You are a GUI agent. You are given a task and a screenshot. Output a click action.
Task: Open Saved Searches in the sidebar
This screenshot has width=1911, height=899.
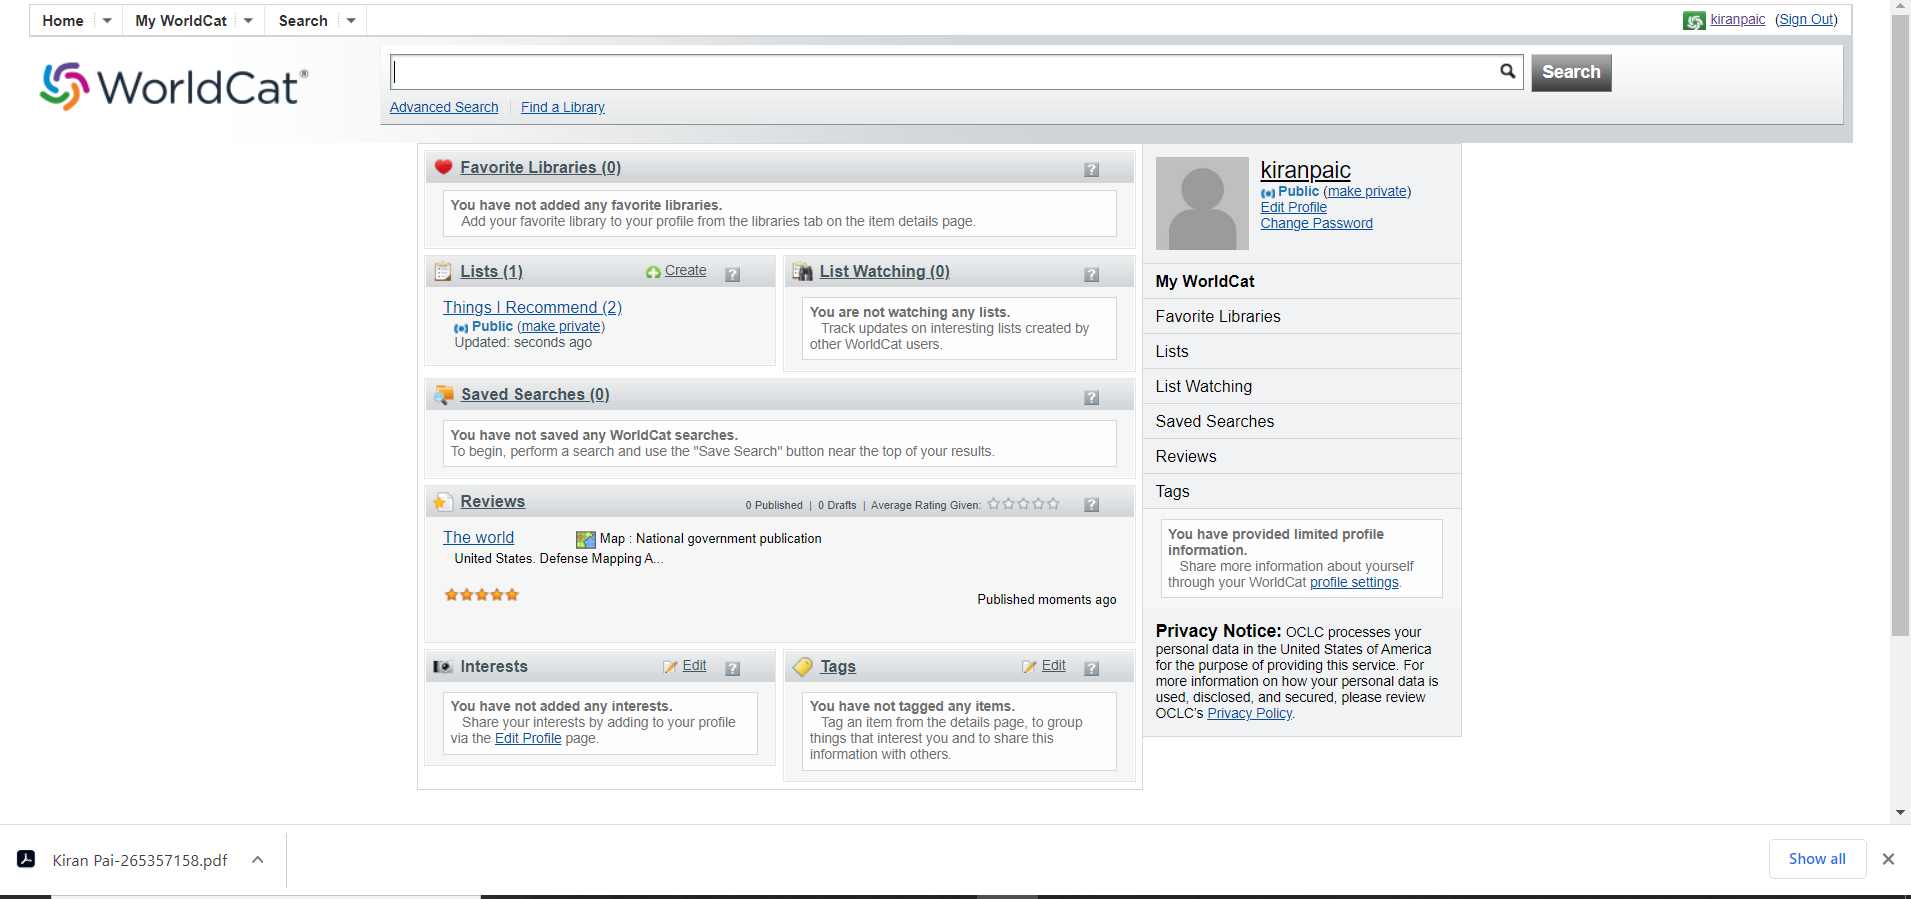pos(1214,421)
